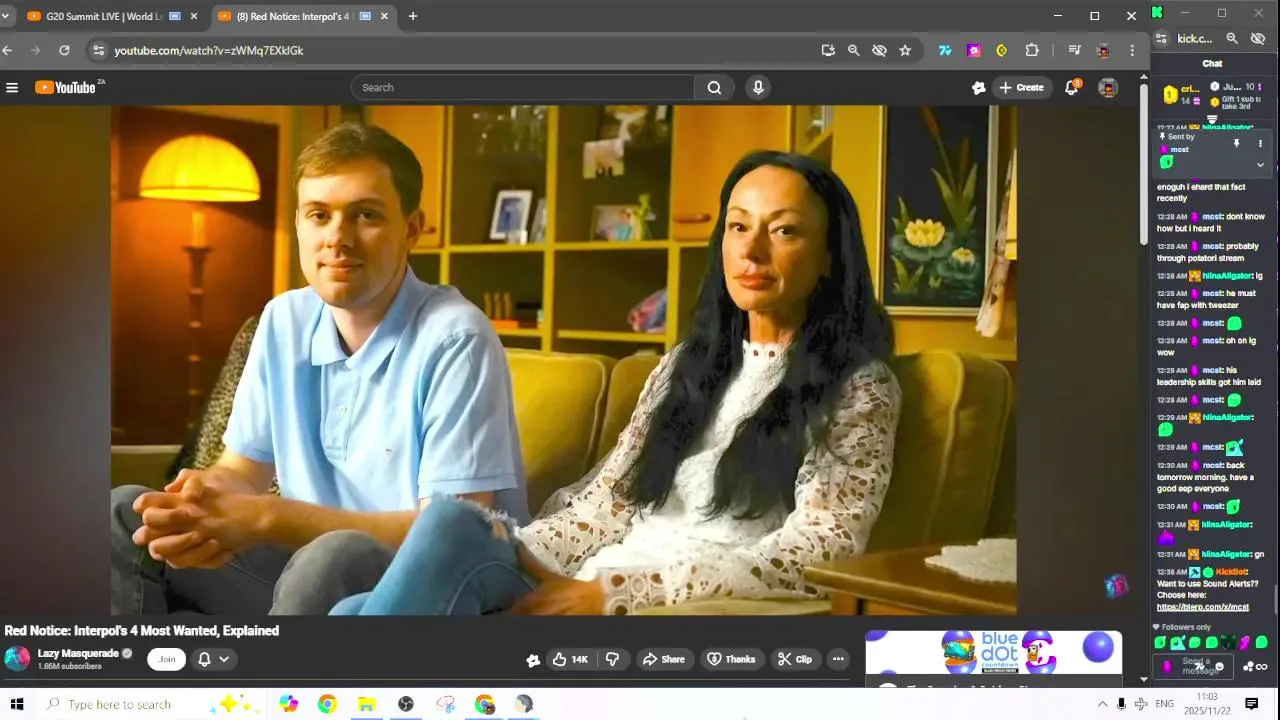Open Kick window site settings icon
This screenshot has height=720, width=1280.
pos(1161,39)
